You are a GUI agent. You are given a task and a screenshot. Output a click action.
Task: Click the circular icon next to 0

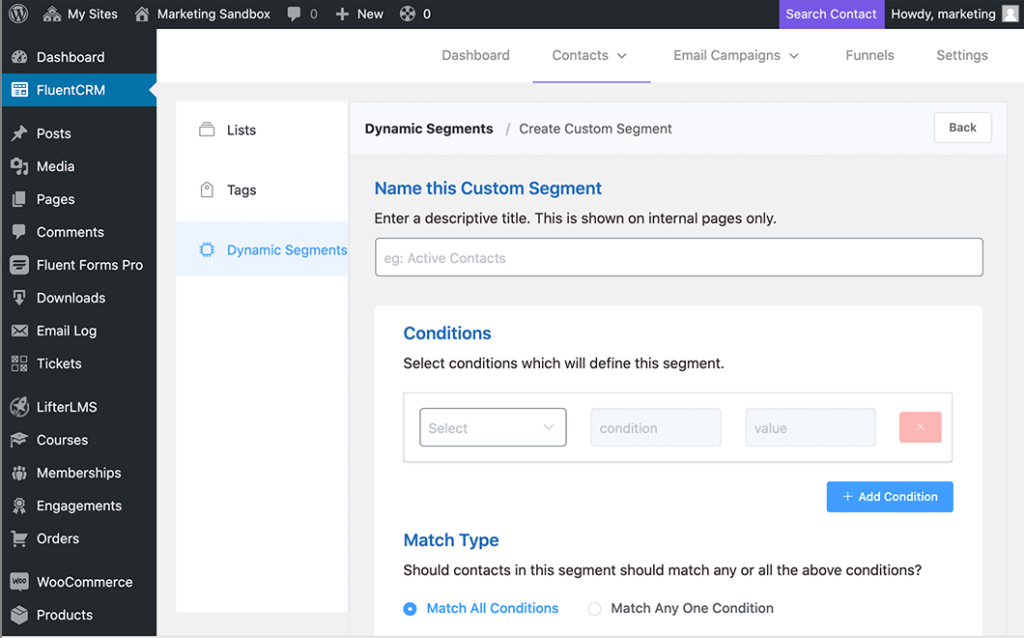(408, 14)
